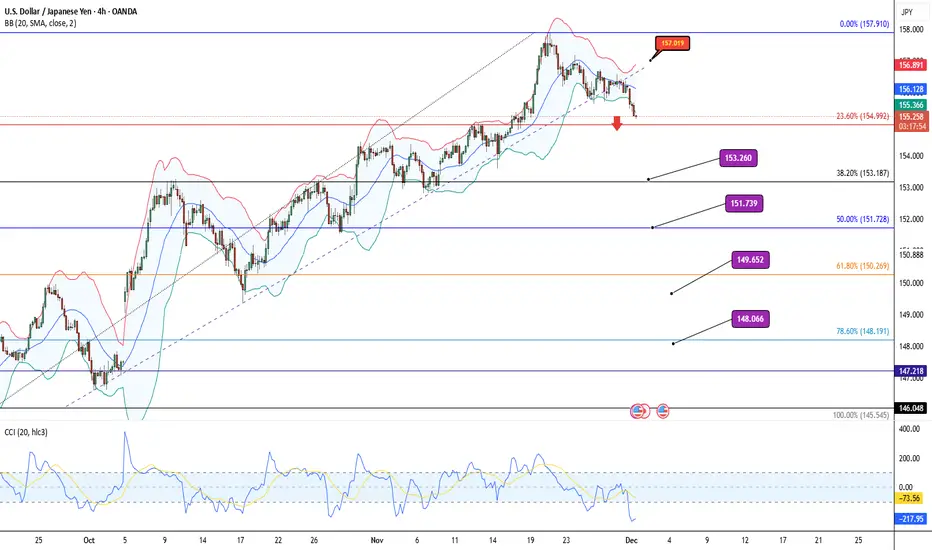
Task: Click the Dec label on time axis
Action: (x=631, y=540)
